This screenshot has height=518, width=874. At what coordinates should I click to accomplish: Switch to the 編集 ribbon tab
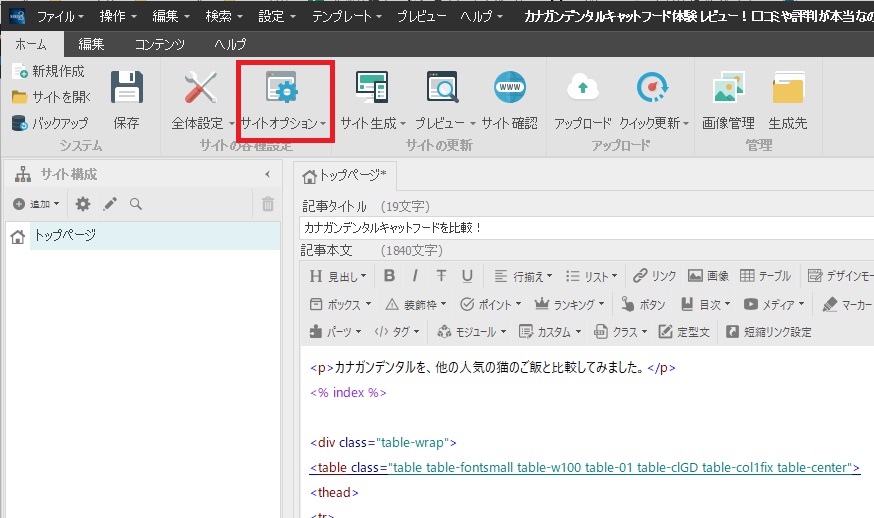tap(91, 44)
